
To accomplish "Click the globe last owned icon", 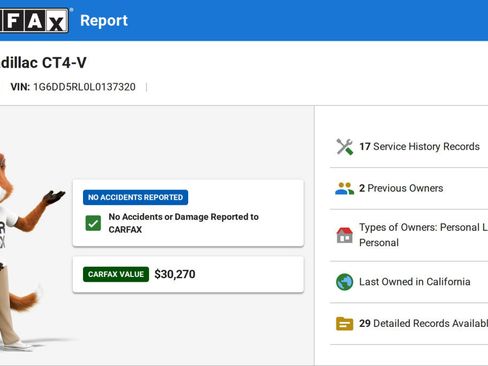I will point(344,282).
